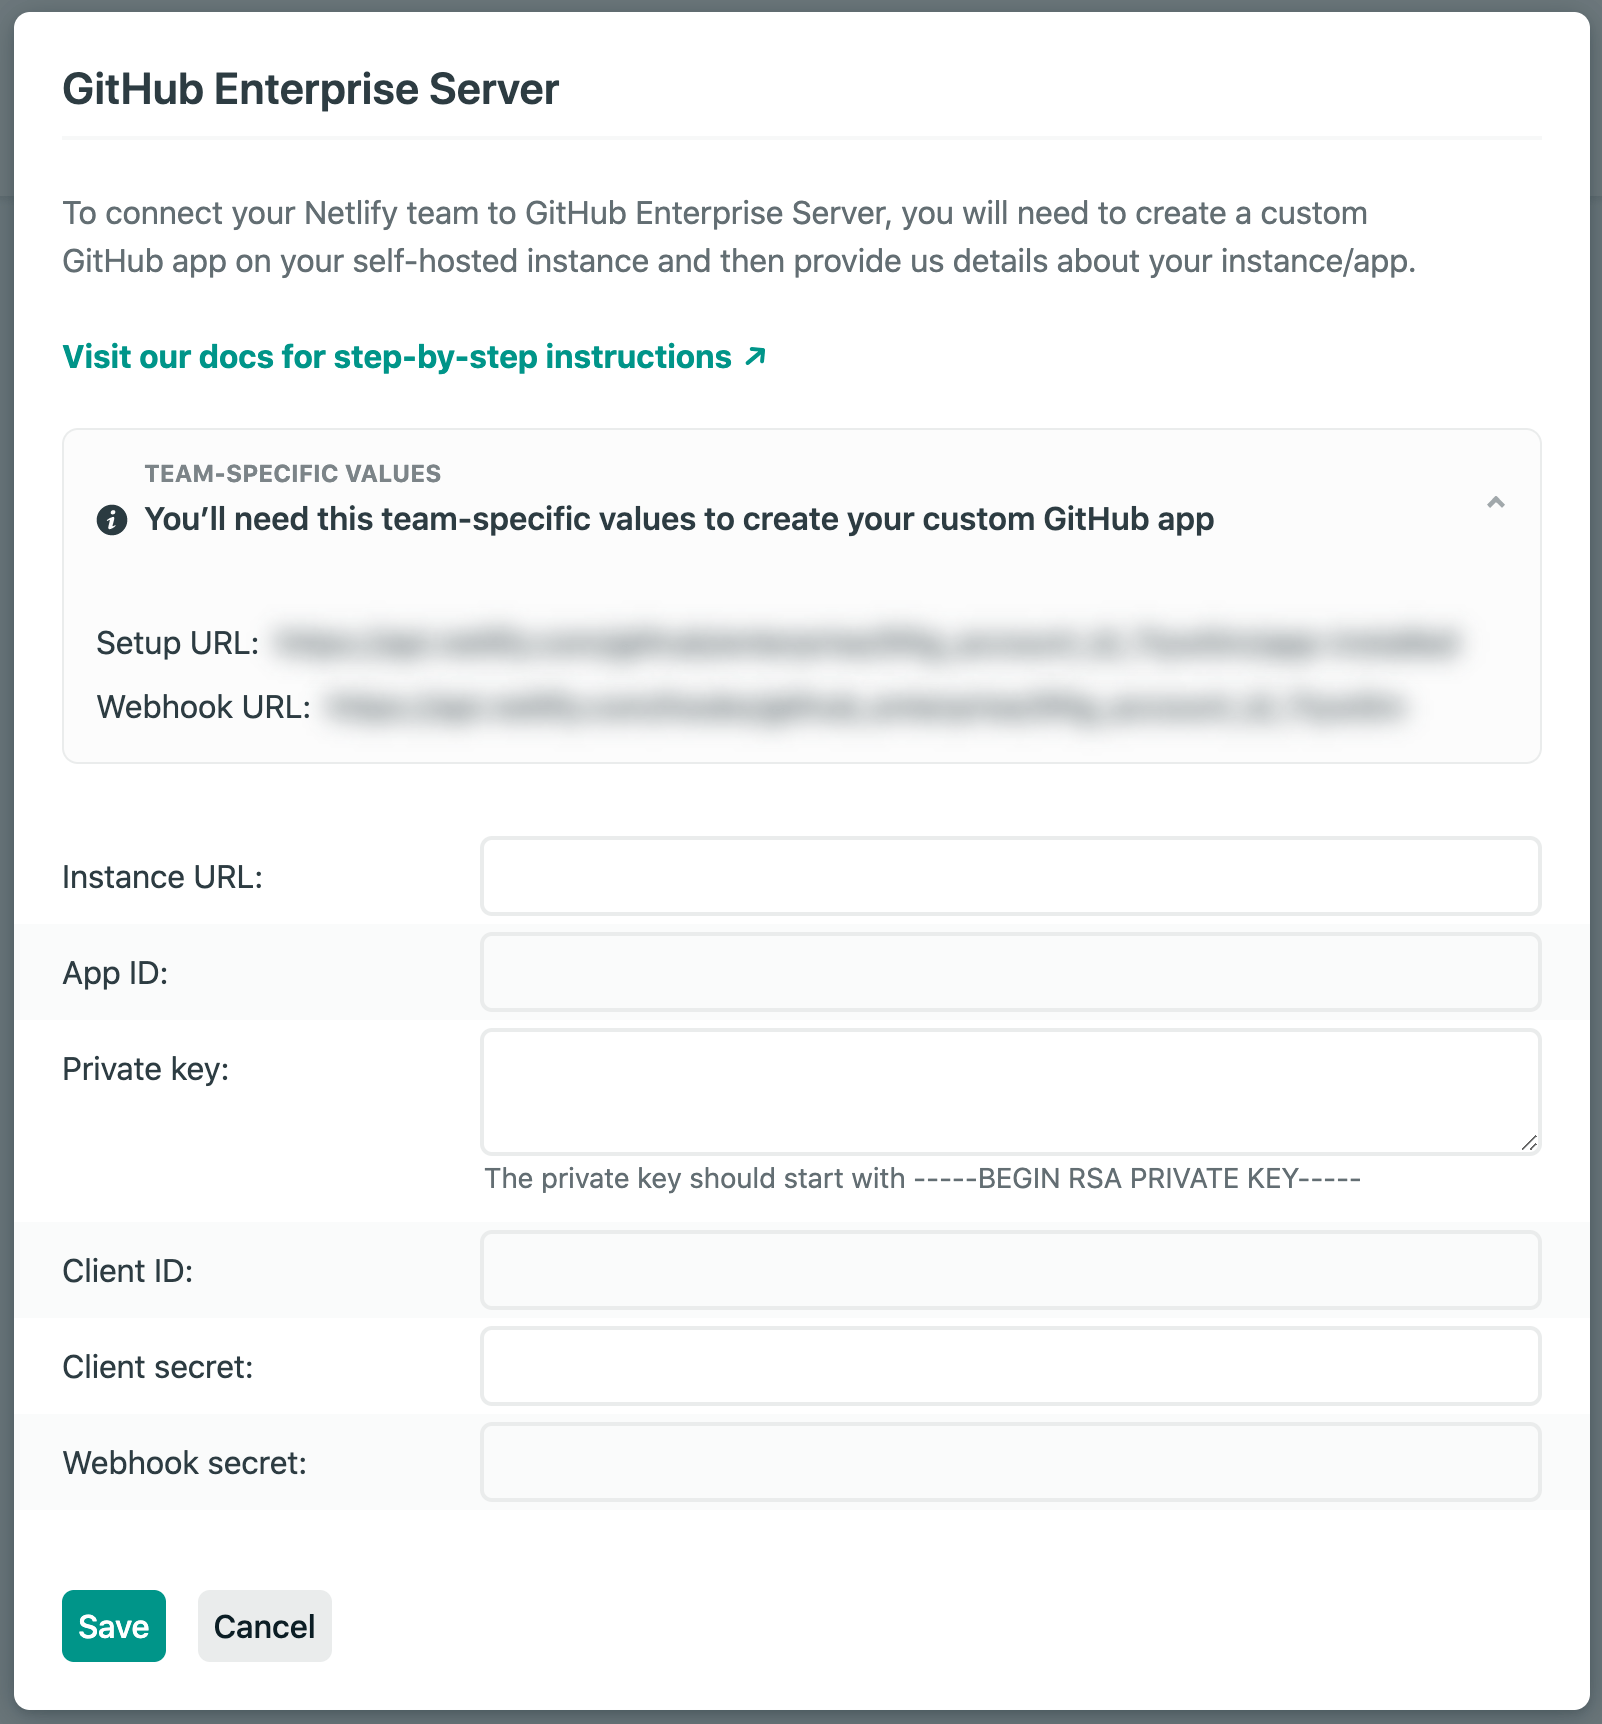The image size is (1602, 1724).
Task: Click the GitHub Enterprise Server heading
Action: point(311,89)
